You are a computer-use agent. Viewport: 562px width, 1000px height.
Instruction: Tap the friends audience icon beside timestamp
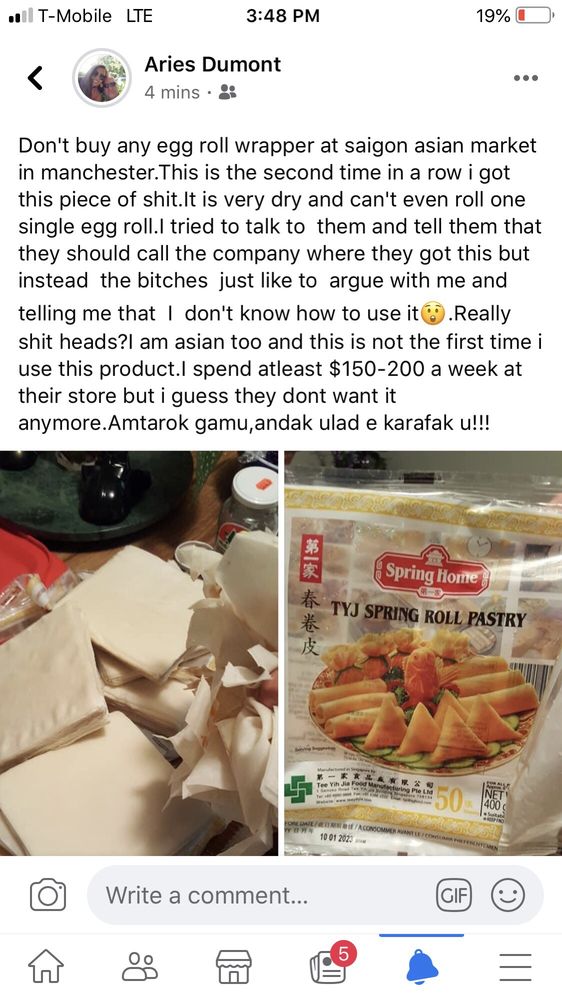tap(227, 93)
